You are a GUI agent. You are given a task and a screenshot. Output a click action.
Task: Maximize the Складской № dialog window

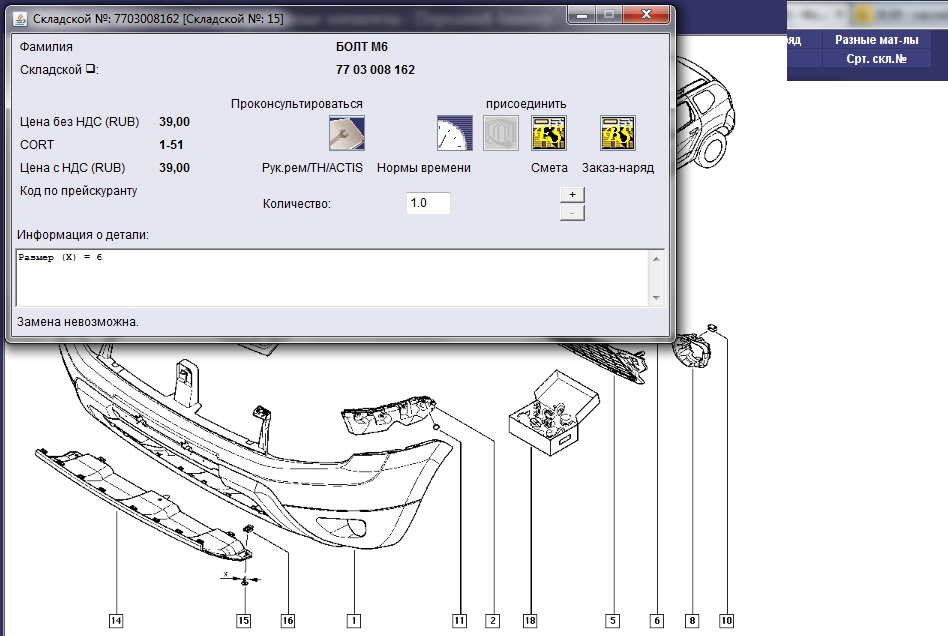click(608, 14)
